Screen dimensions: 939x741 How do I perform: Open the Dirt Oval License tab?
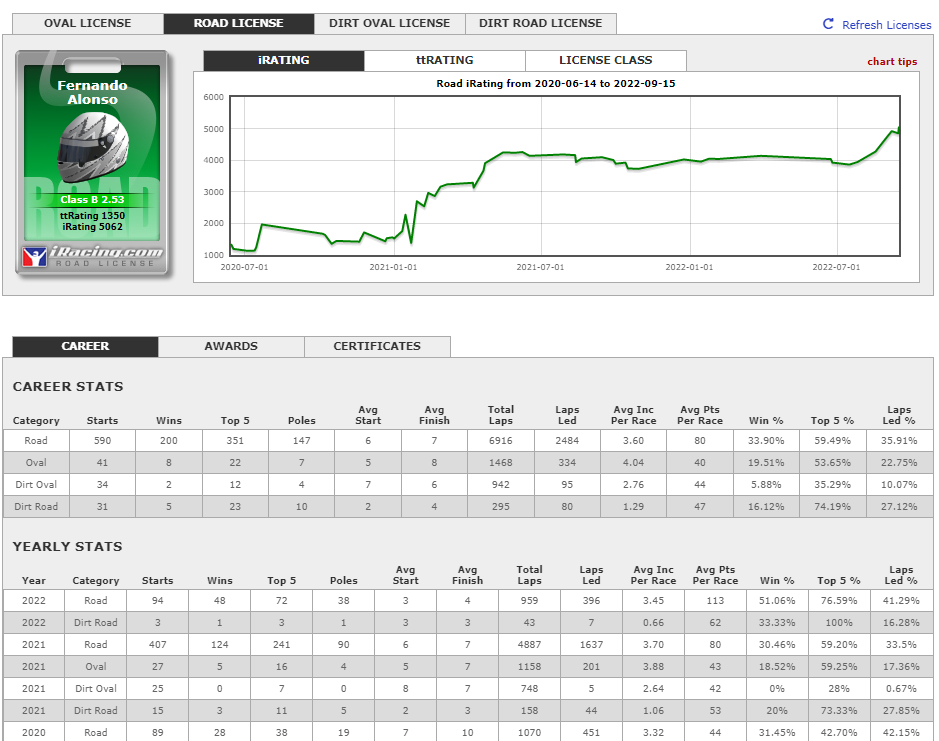[x=389, y=23]
